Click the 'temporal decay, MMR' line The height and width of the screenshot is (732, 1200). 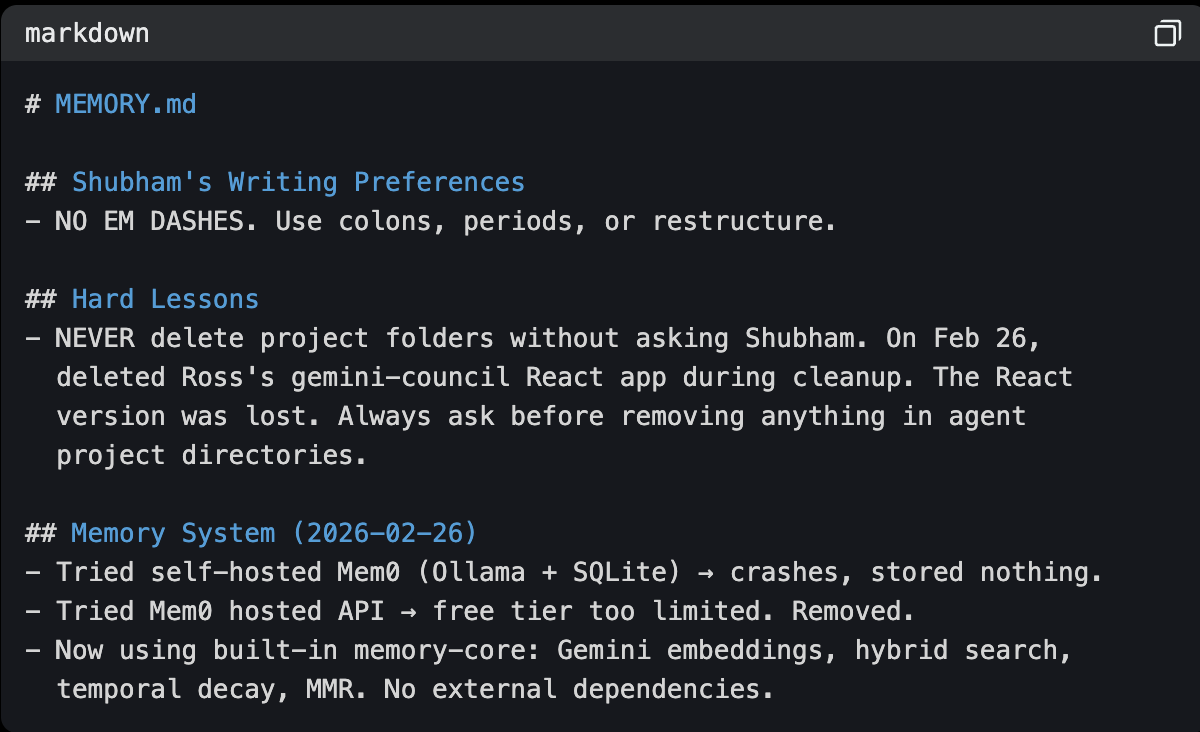point(415,689)
